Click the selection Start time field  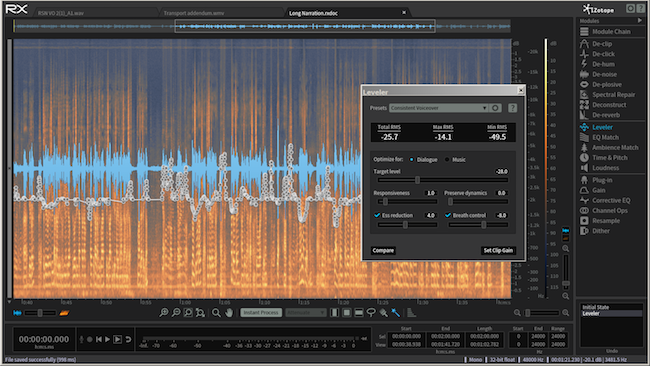click(406, 336)
